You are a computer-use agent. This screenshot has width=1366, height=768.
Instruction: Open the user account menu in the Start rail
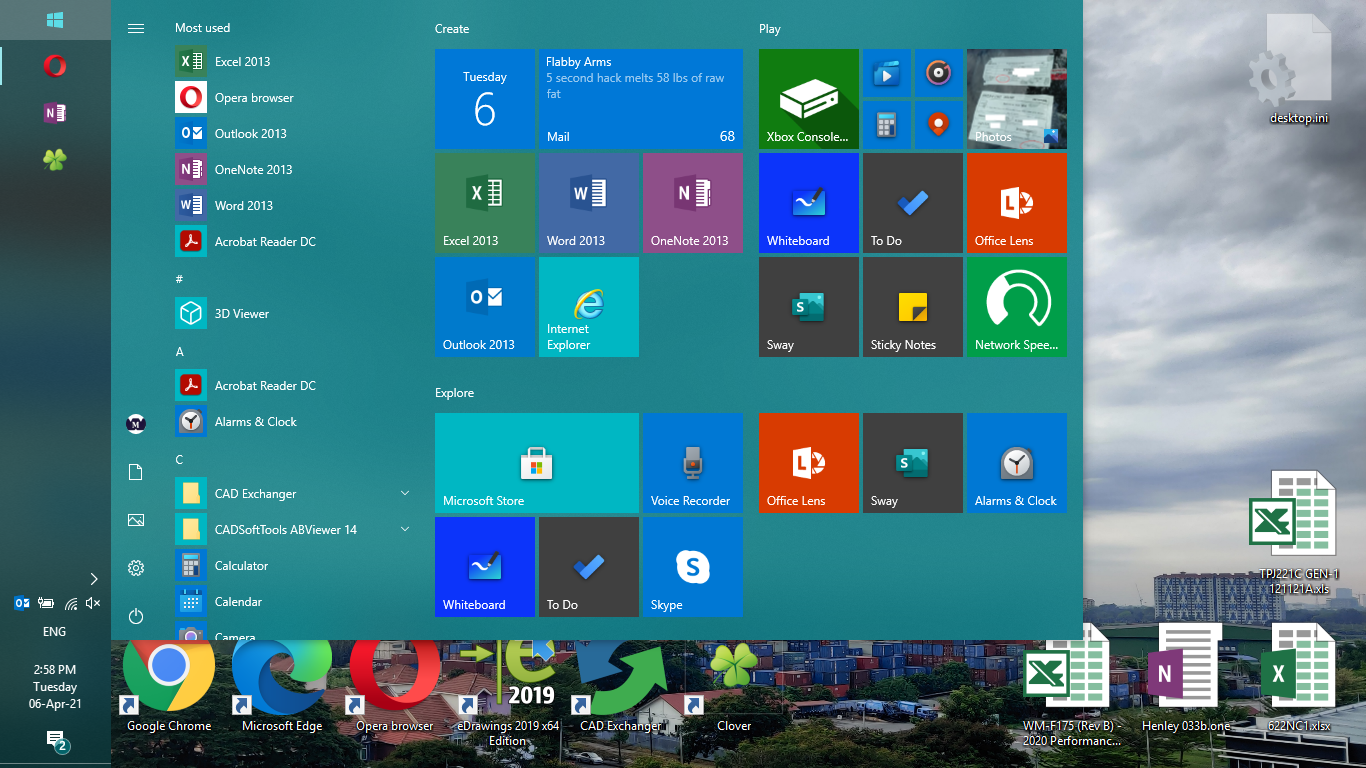pyautogui.click(x=136, y=424)
